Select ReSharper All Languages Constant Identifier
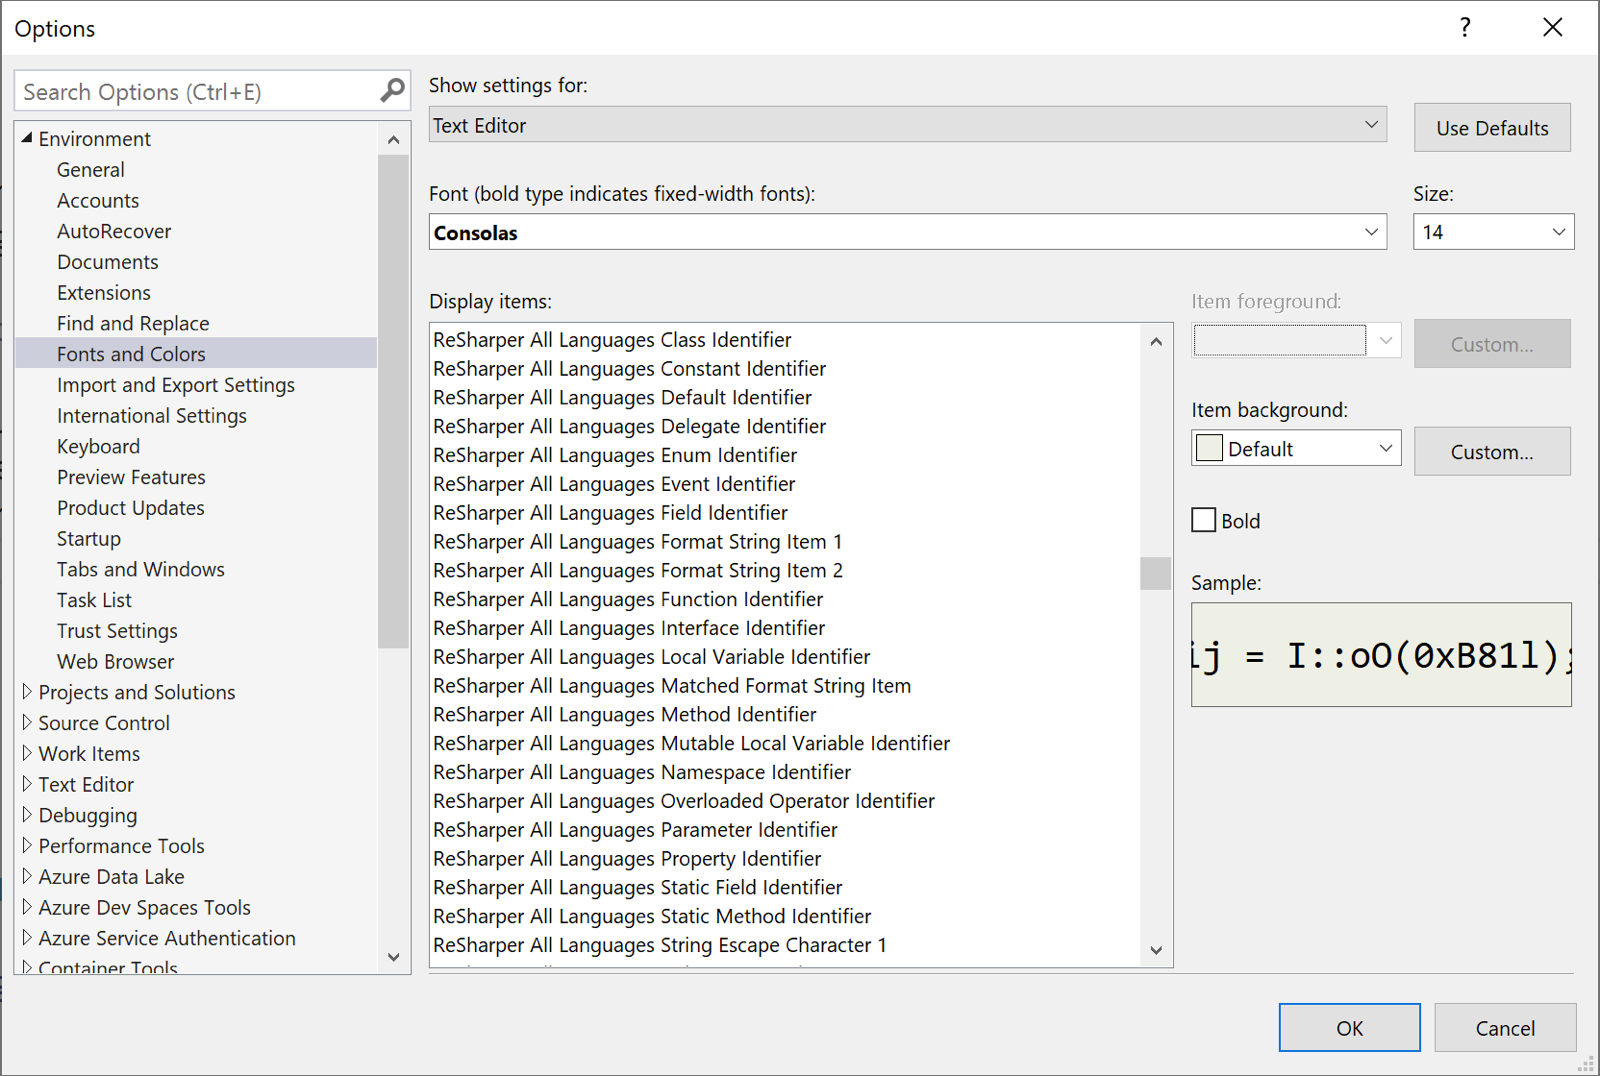 tap(630, 369)
